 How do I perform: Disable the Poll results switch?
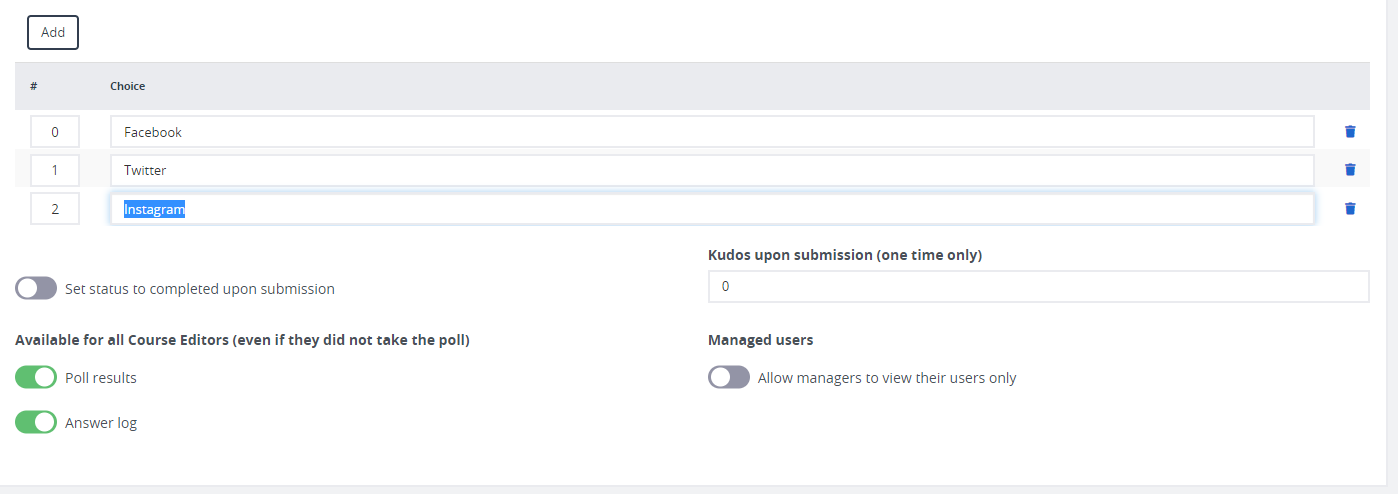coord(36,377)
